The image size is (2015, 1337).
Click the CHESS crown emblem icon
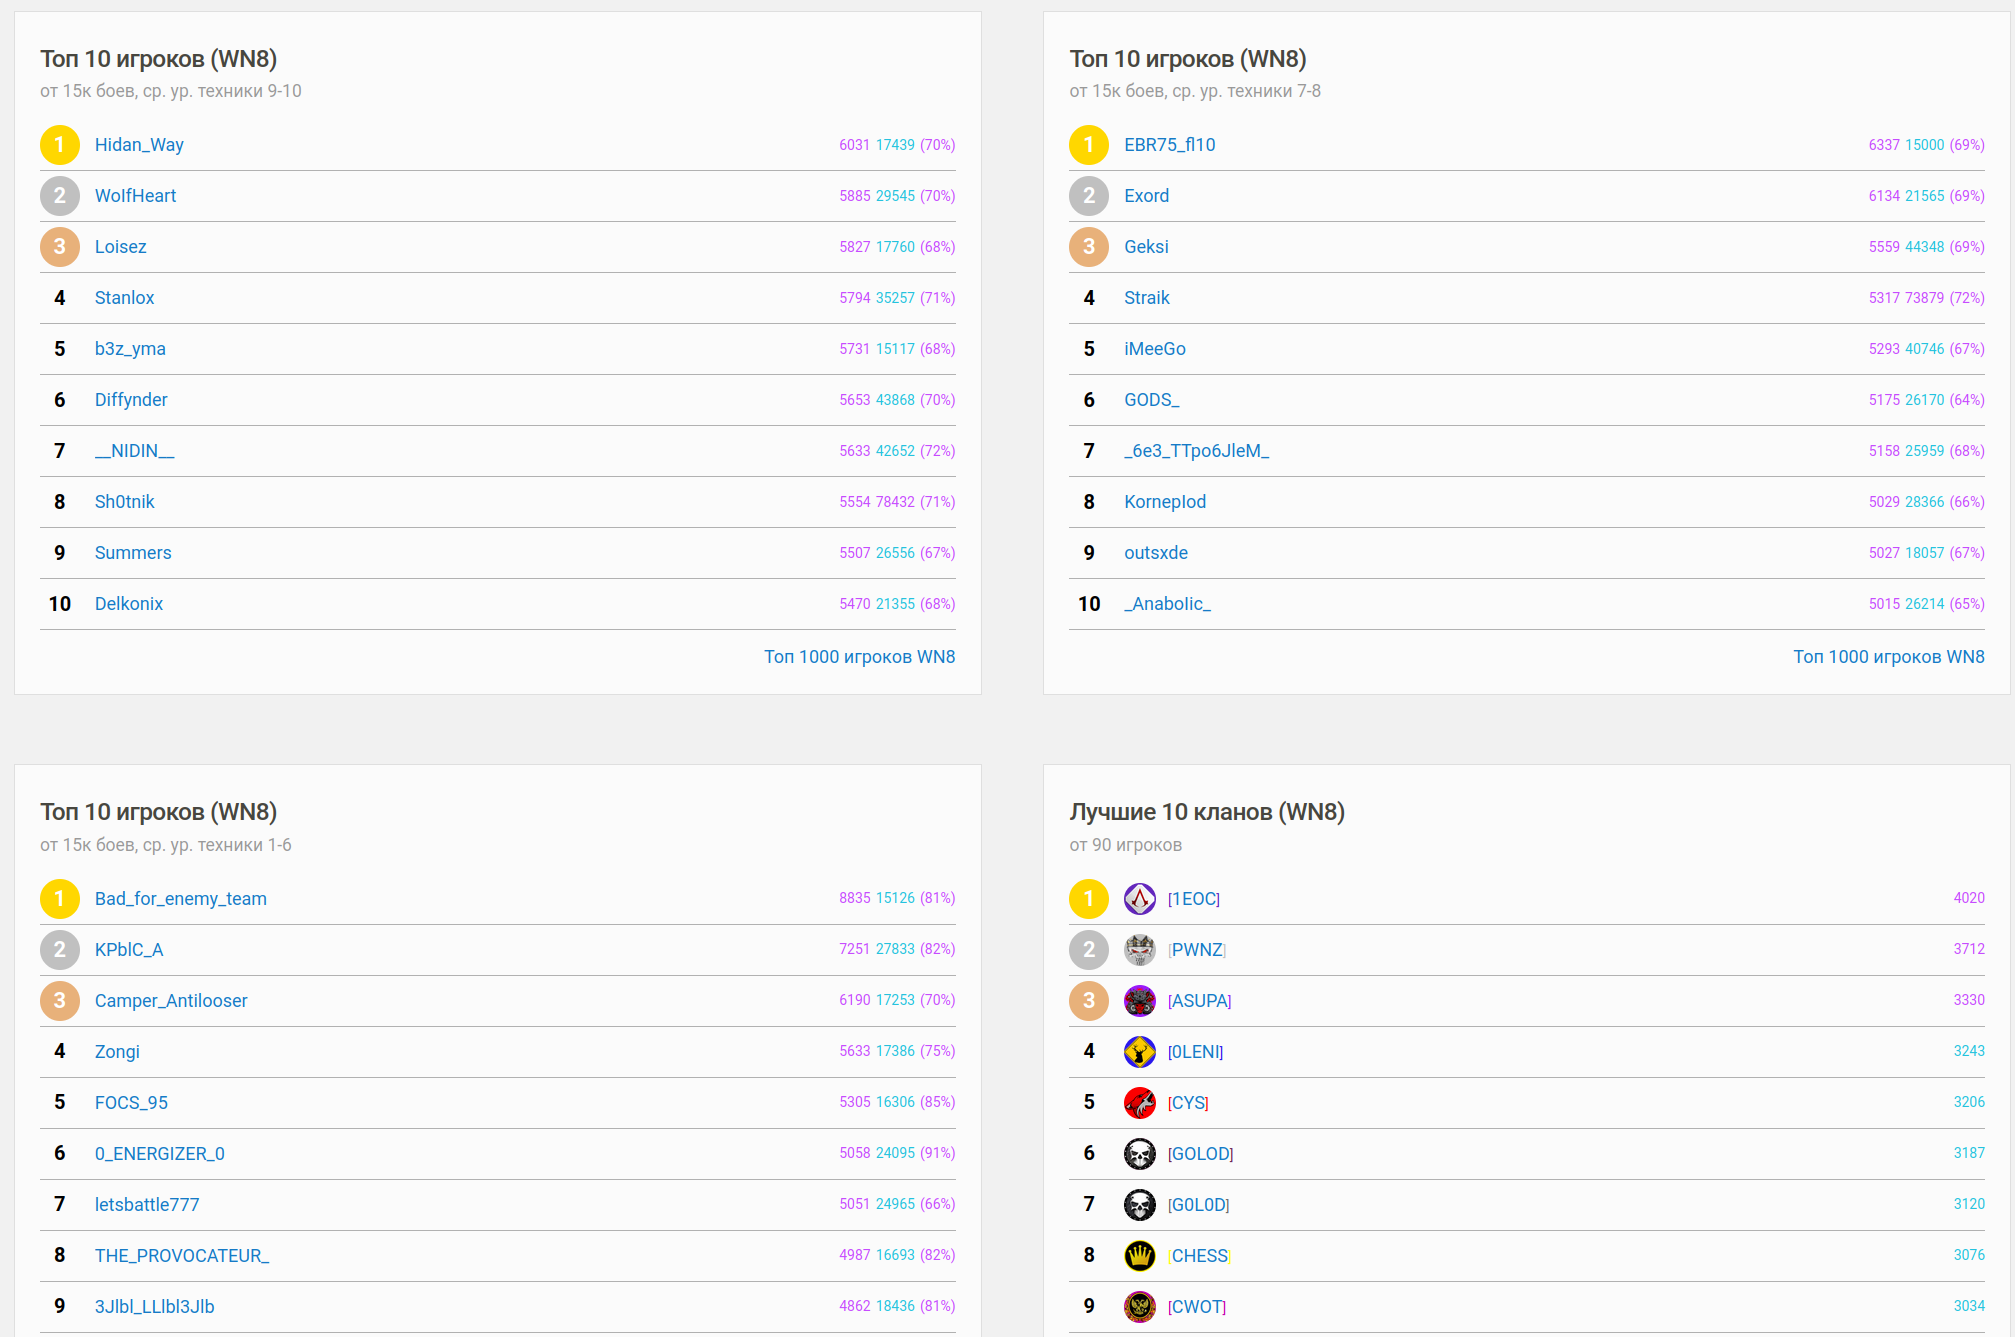(x=1139, y=1256)
